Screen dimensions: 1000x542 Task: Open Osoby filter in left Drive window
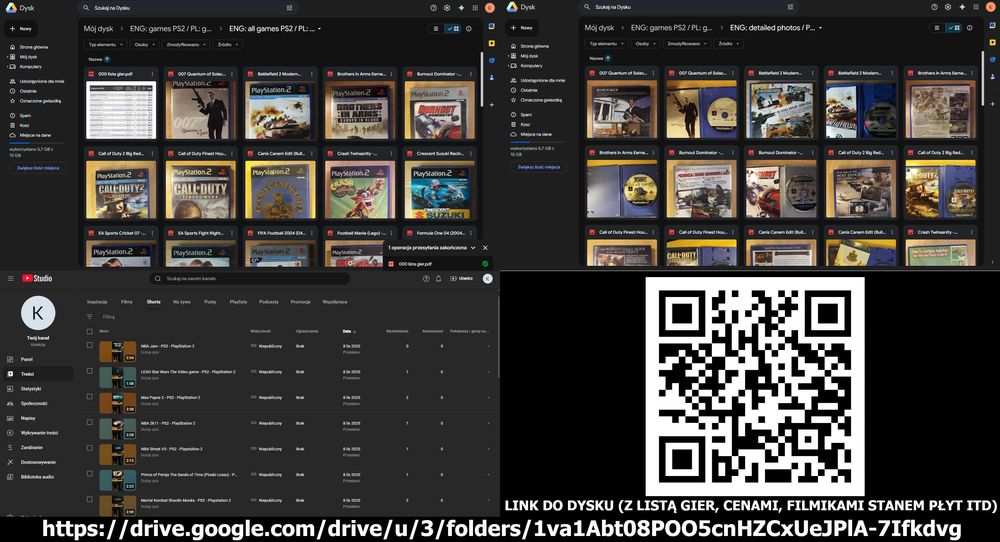click(144, 45)
